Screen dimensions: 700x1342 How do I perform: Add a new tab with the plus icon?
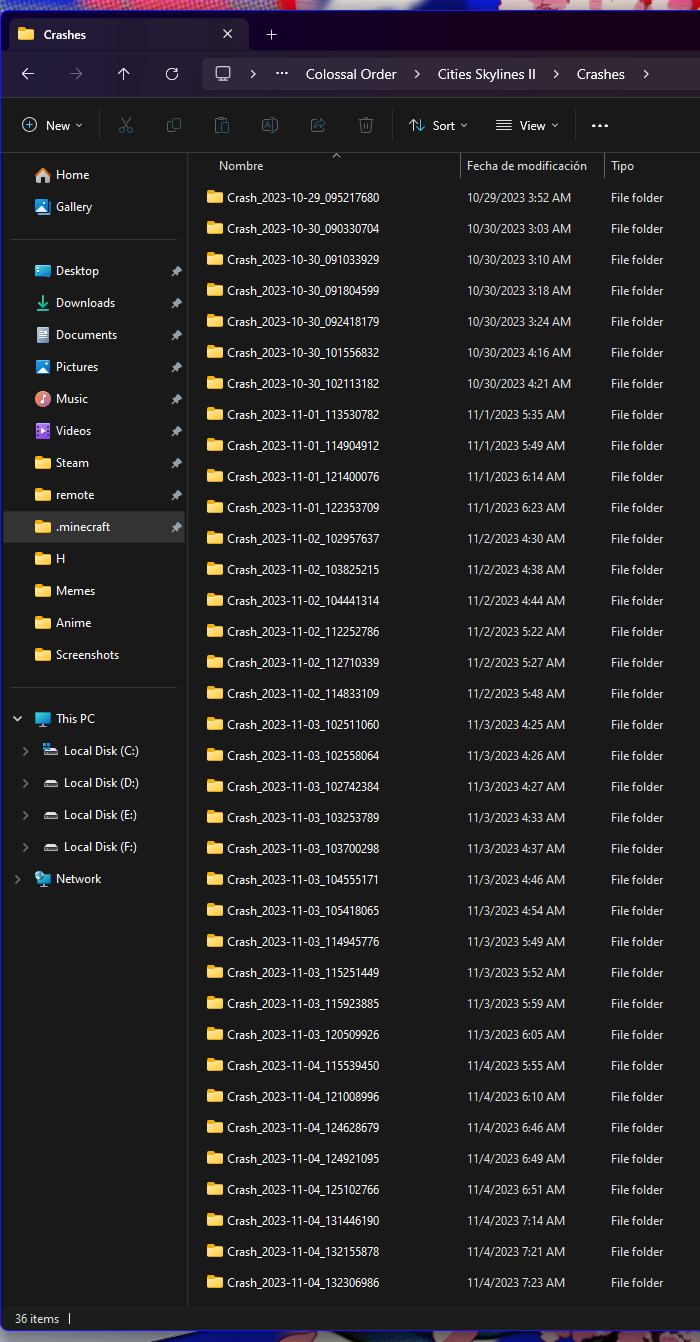(271, 35)
